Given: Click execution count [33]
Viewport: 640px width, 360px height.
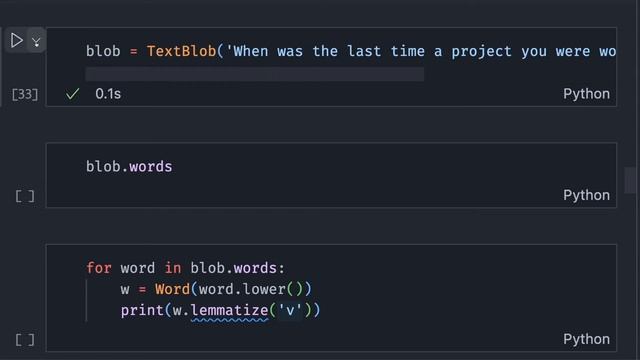Looking at the screenshot, I should coord(25,94).
